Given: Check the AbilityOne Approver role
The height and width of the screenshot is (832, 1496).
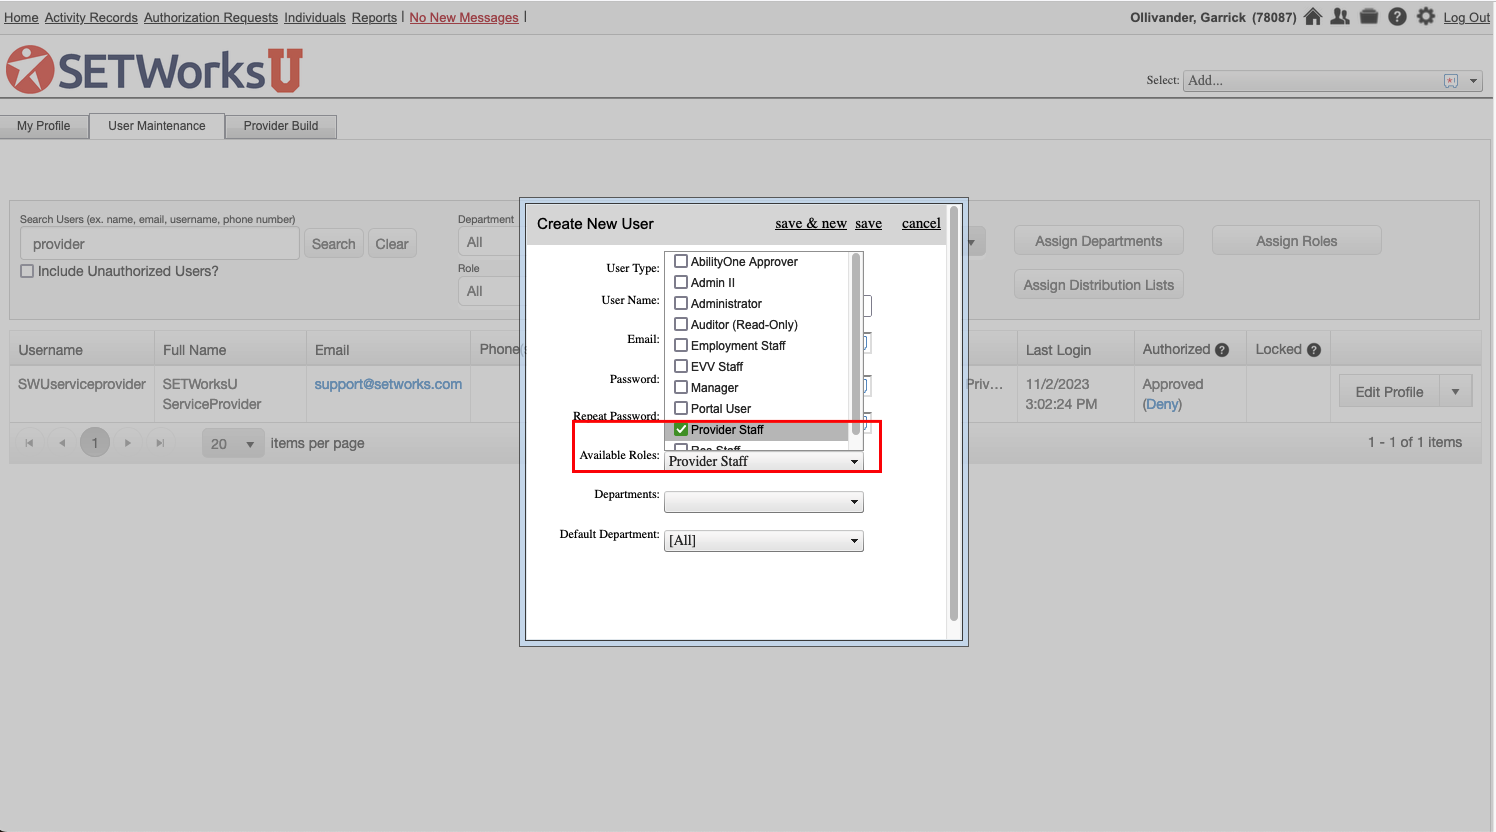Looking at the screenshot, I should click(681, 261).
